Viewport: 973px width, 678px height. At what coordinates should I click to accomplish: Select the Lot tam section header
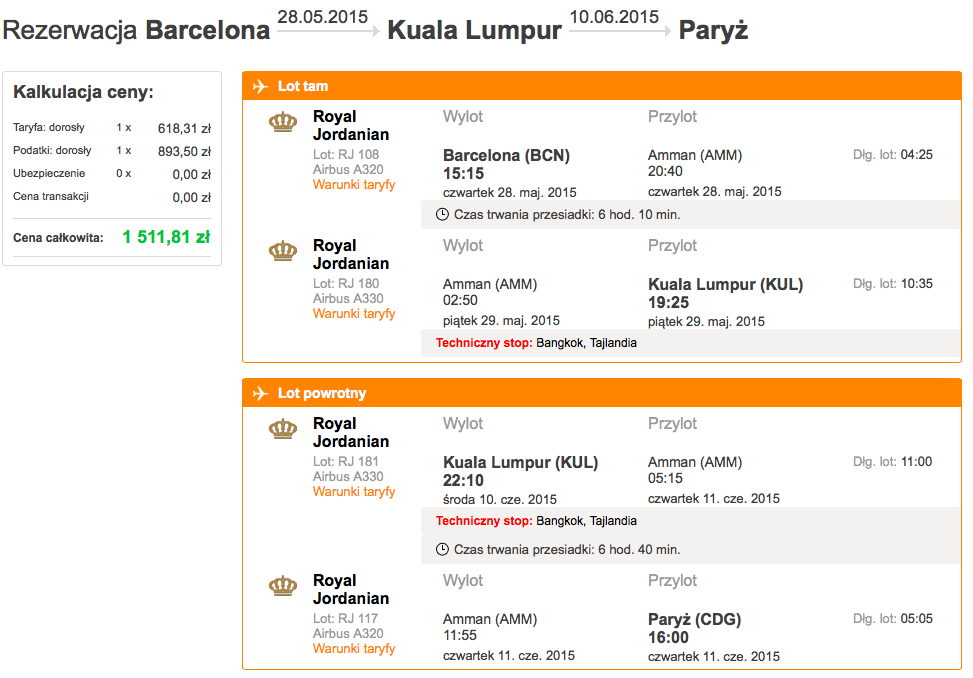click(602, 86)
